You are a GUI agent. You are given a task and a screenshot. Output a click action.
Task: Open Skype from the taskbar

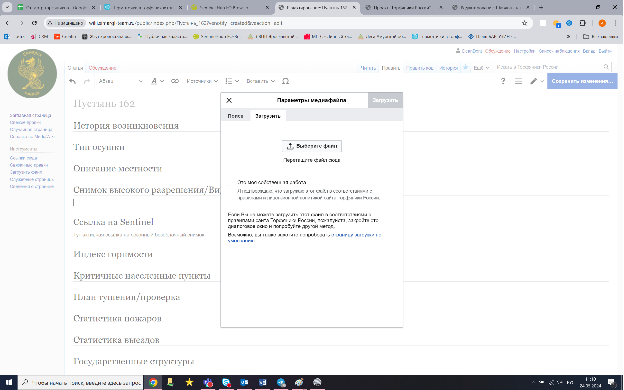coord(226,382)
